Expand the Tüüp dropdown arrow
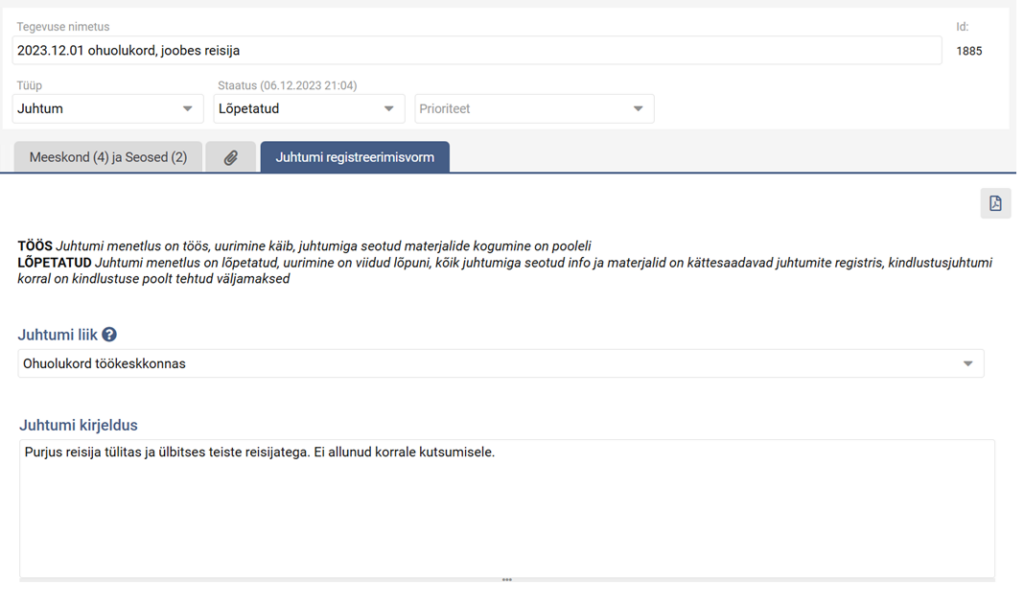The height and width of the screenshot is (605, 1024). (187, 109)
